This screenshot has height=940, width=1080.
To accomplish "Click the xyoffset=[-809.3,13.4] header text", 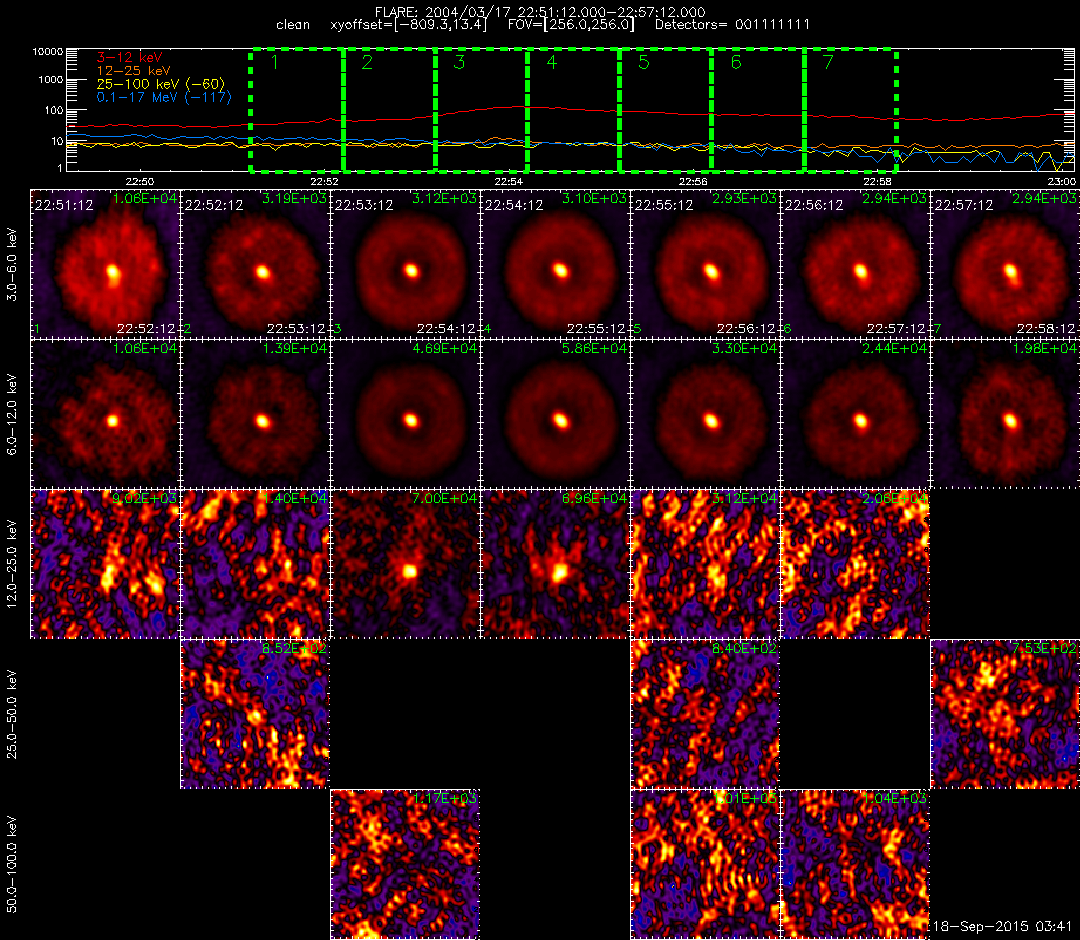I will (x=408, y=25).
